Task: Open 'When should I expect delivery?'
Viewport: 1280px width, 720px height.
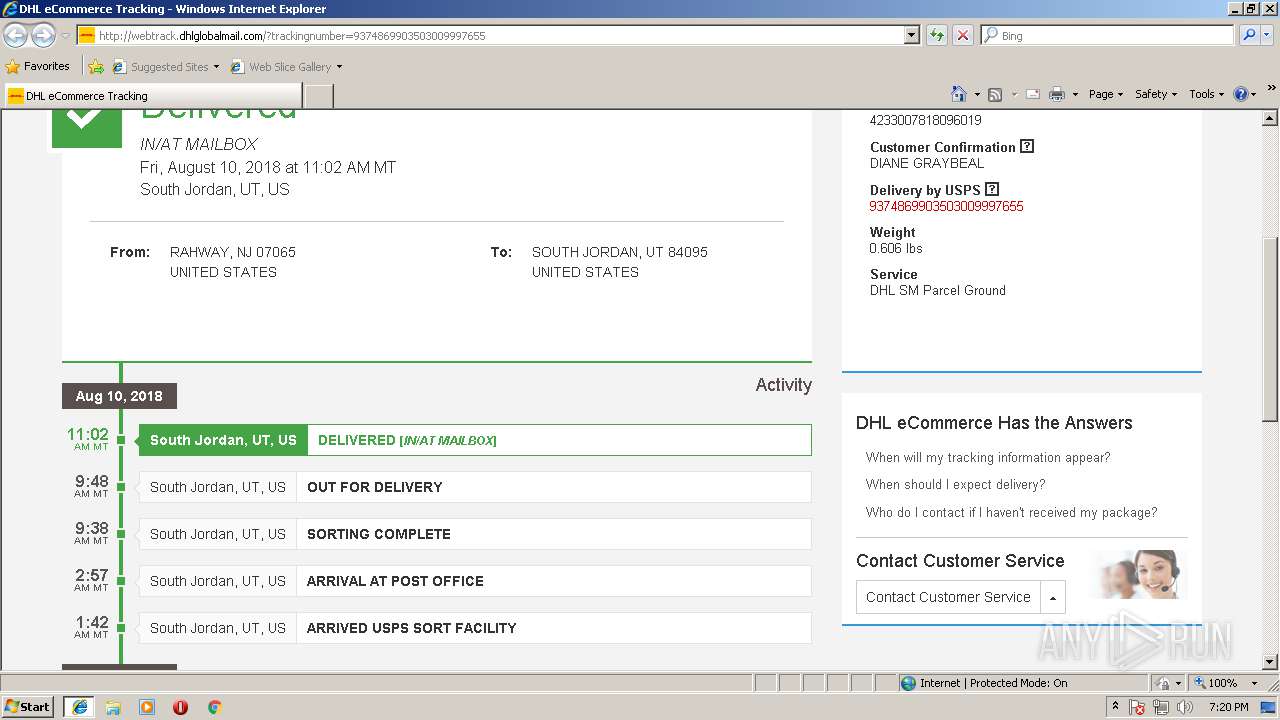Action: [x=956, y=484]
